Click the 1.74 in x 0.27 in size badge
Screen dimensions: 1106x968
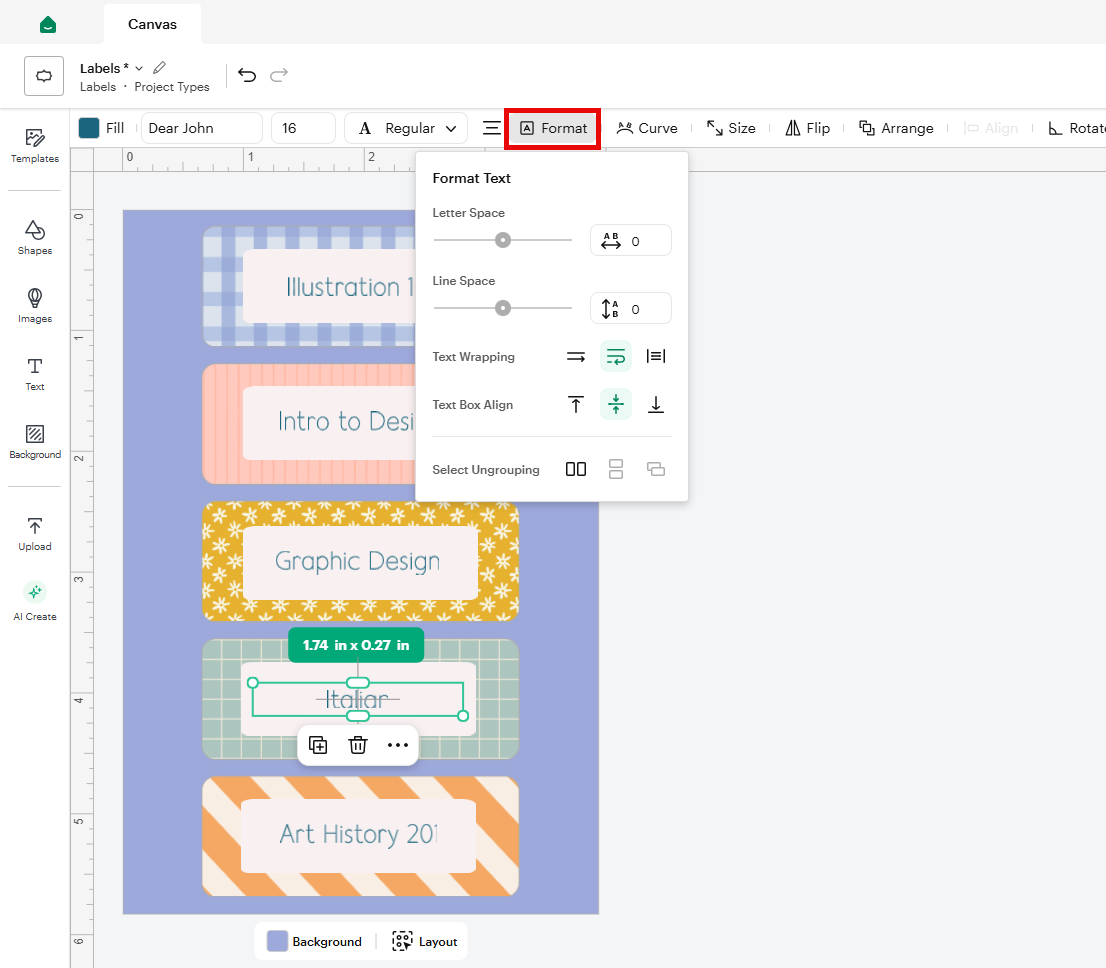pyautogui.click(x=356, y=645)
